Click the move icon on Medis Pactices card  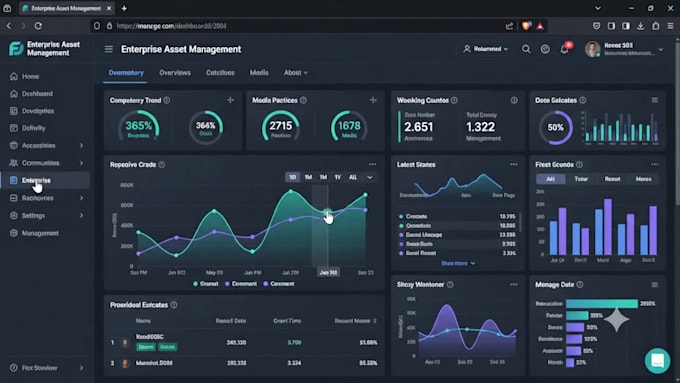pyautogui.click(x=373, y=100)
